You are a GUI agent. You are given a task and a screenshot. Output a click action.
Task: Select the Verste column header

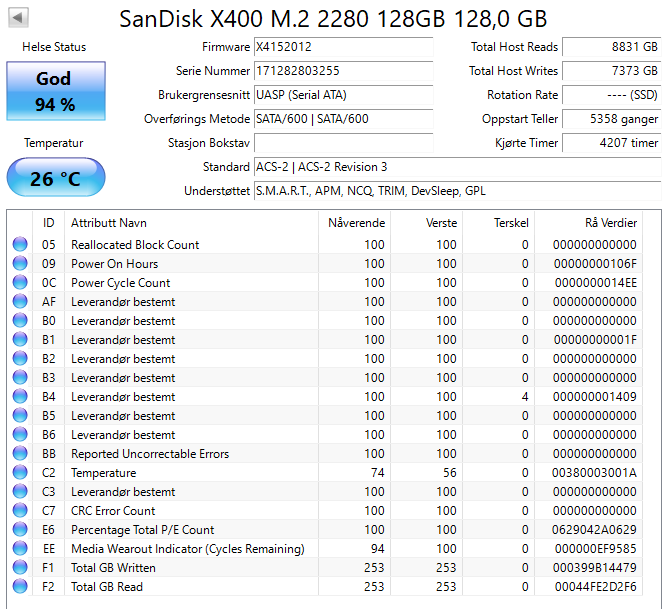(x=427, y=223)
